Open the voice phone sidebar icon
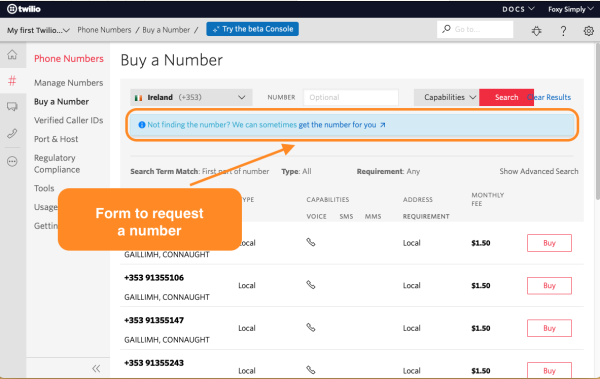 pos(12,134)
